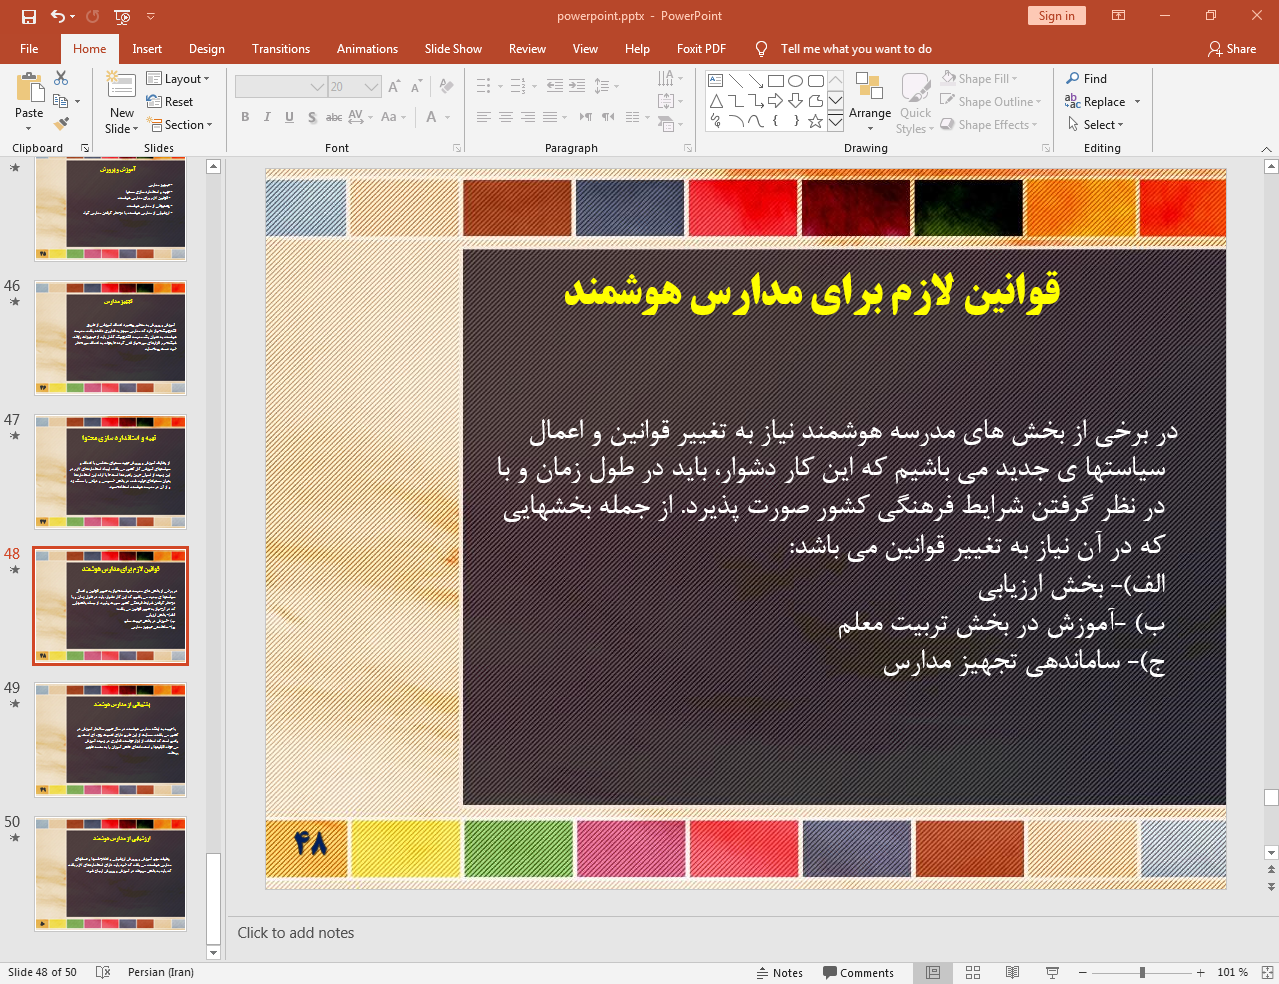Click the Decrease List Level icon

(555, 86)
